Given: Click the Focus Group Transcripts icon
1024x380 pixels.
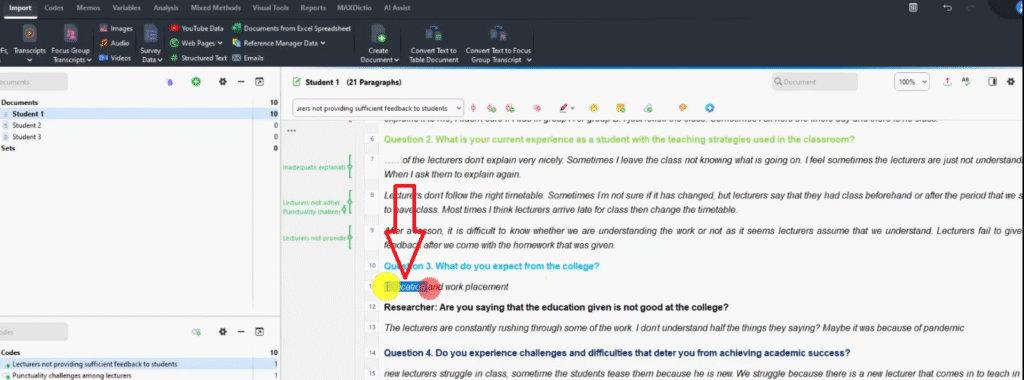Looking at the screenshot, I should [x=71, y=33].
